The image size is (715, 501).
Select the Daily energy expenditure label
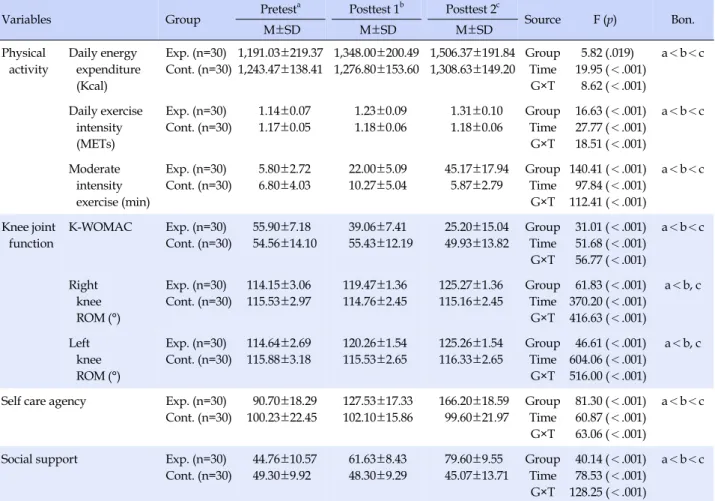[104, 69]
